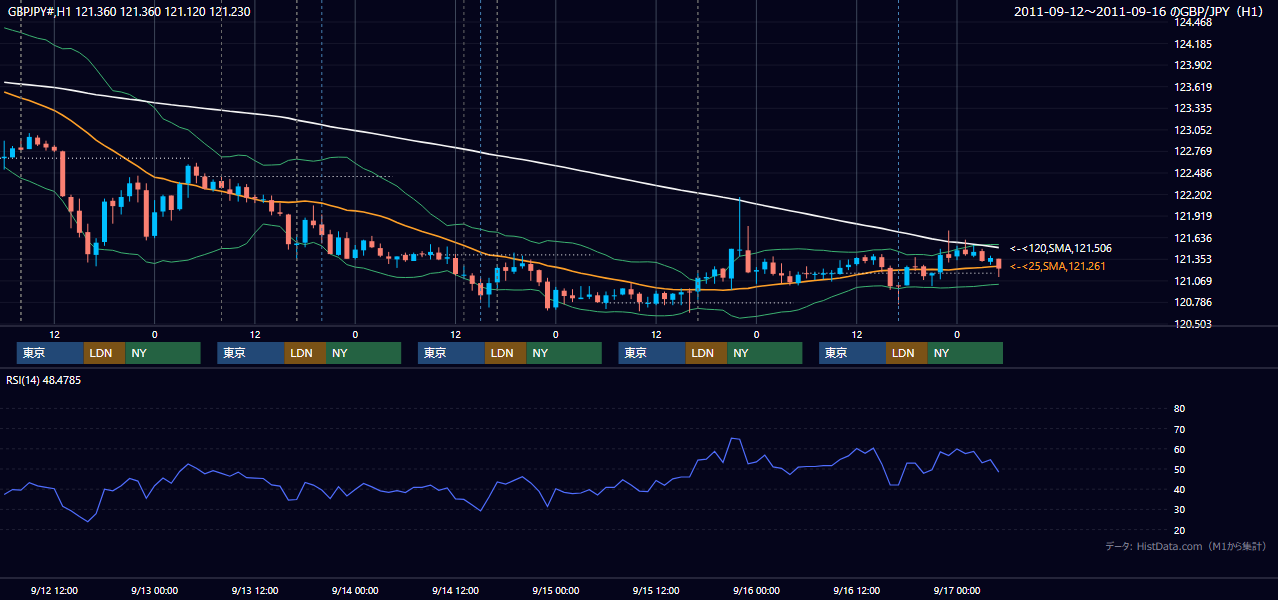Click the 121.919 price axis label

click(1194, 216)
